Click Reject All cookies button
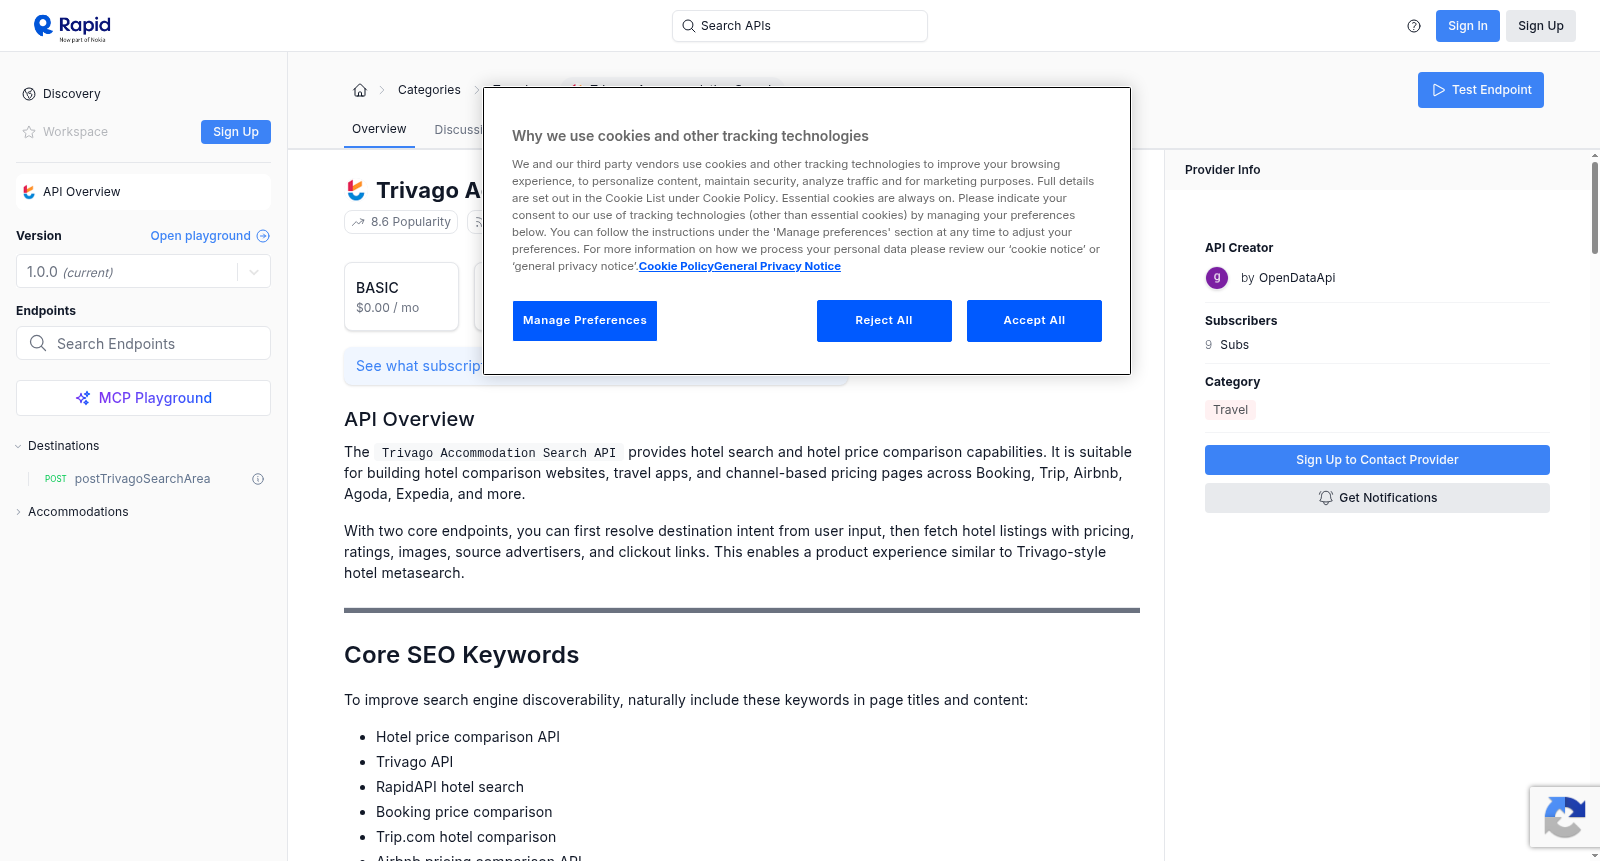This screenshot has height=861, width=1600. pyautogui.click(x=884, y=321)
